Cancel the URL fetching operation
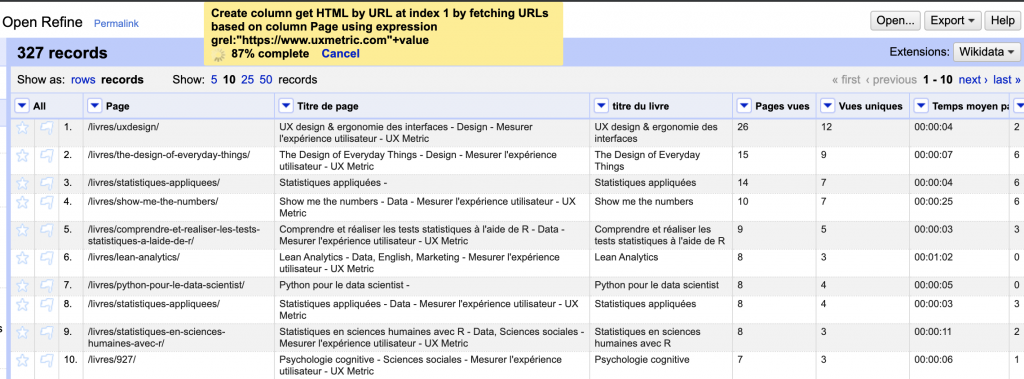This screenshot has height=379, width=1024. click(x=340, y=54)
